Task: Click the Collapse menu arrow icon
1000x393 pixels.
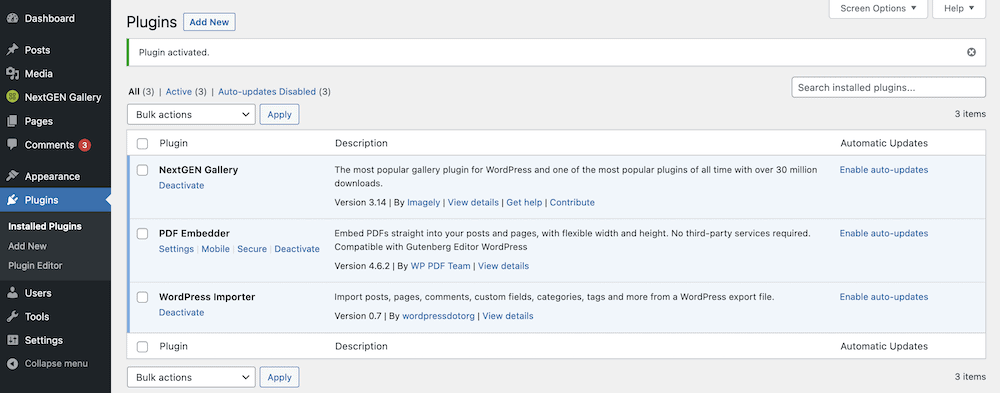Action: pyautogui.click(x=12, y=364)
